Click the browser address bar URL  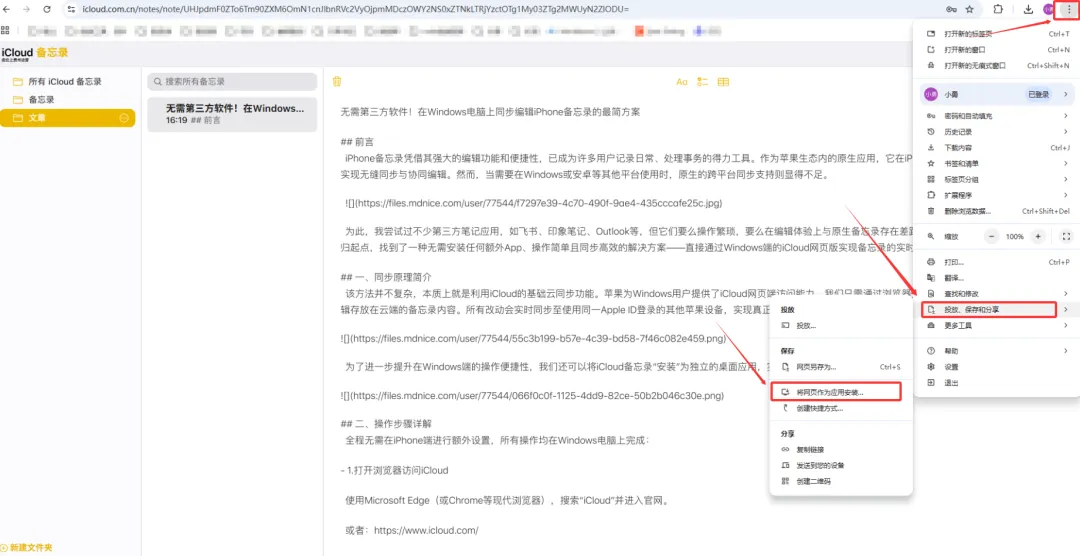355,9
